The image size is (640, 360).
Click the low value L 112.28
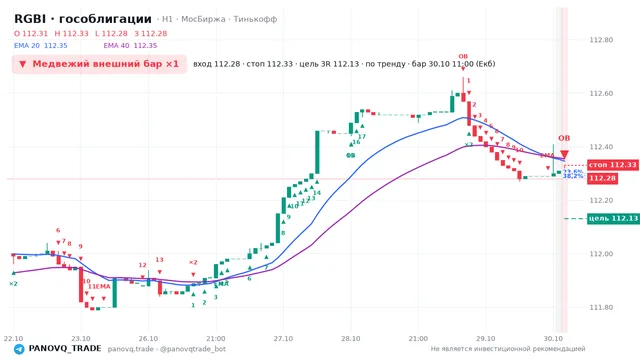coord(111,33)
